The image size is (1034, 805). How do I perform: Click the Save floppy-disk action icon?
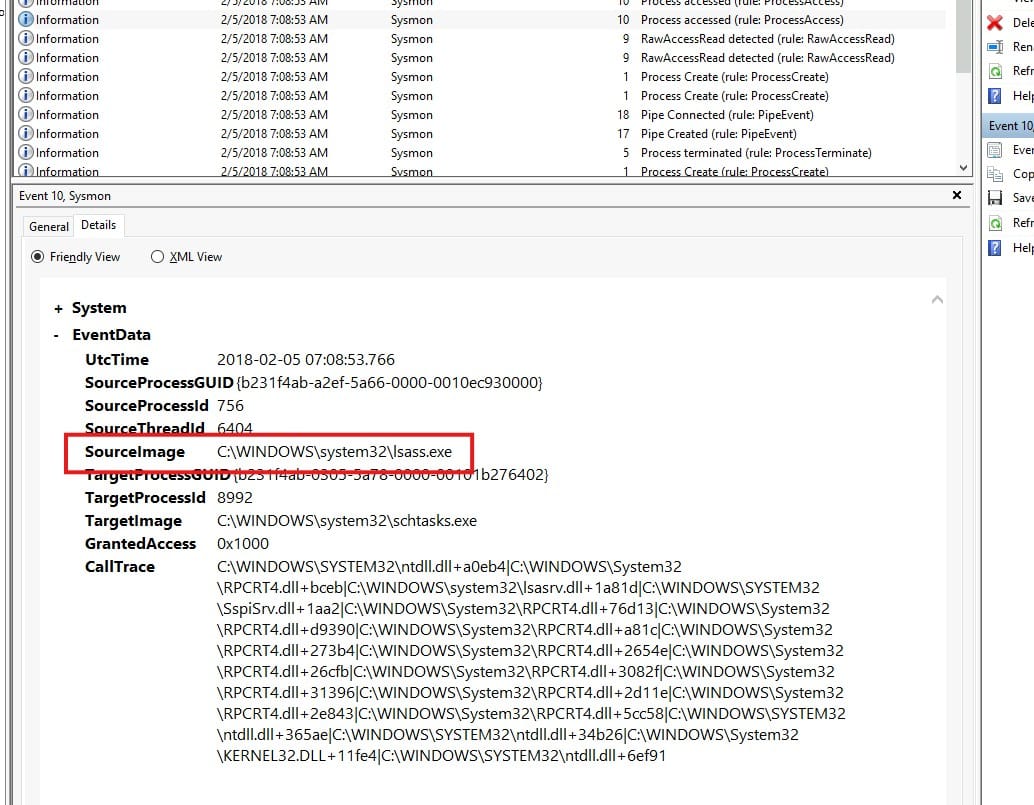click(x=994, y=198)
